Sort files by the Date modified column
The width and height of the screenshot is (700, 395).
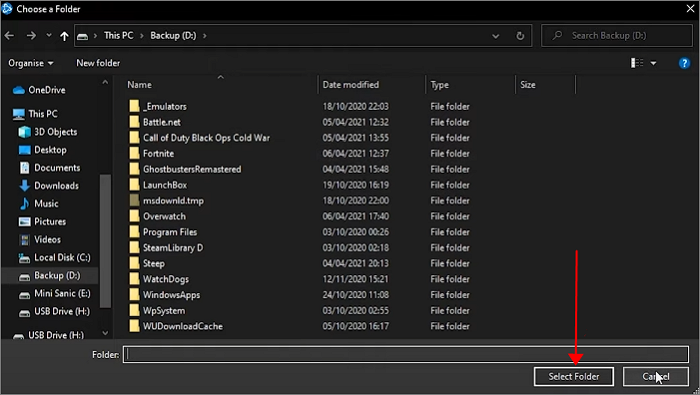(351, 85)
